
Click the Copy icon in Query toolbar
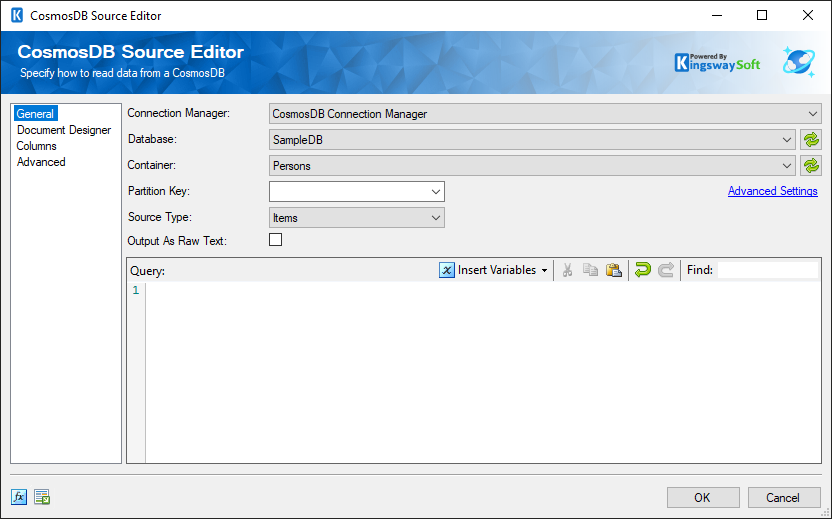[591, 270]
